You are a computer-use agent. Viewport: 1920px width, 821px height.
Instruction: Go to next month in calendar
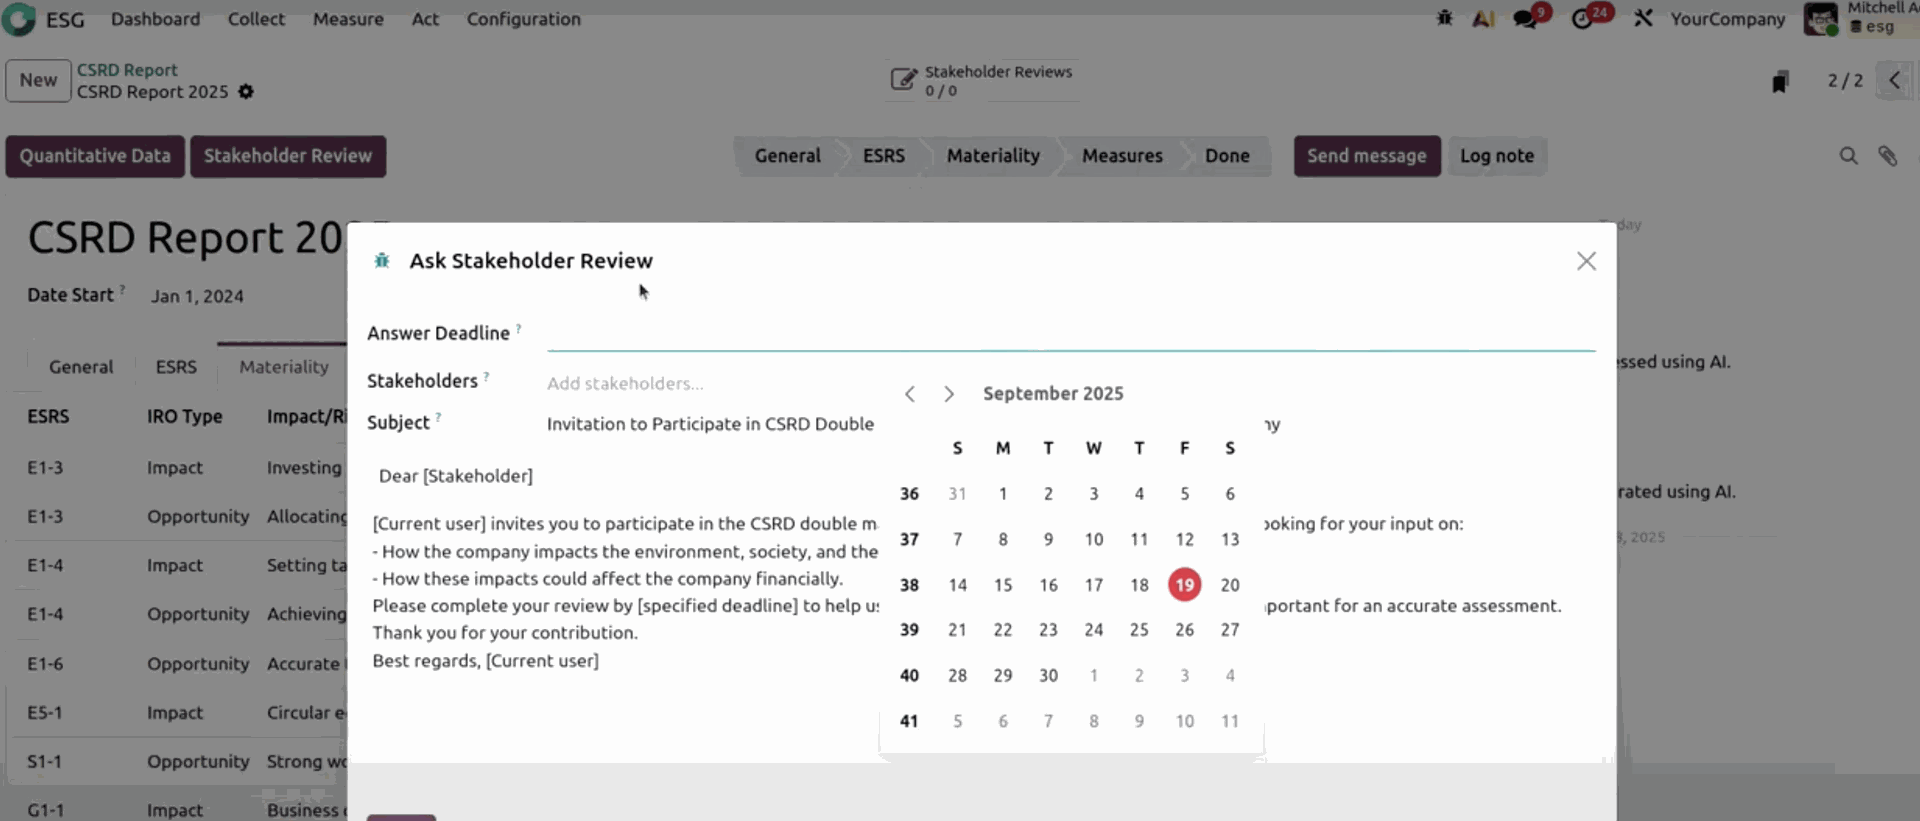click(949, 394)
